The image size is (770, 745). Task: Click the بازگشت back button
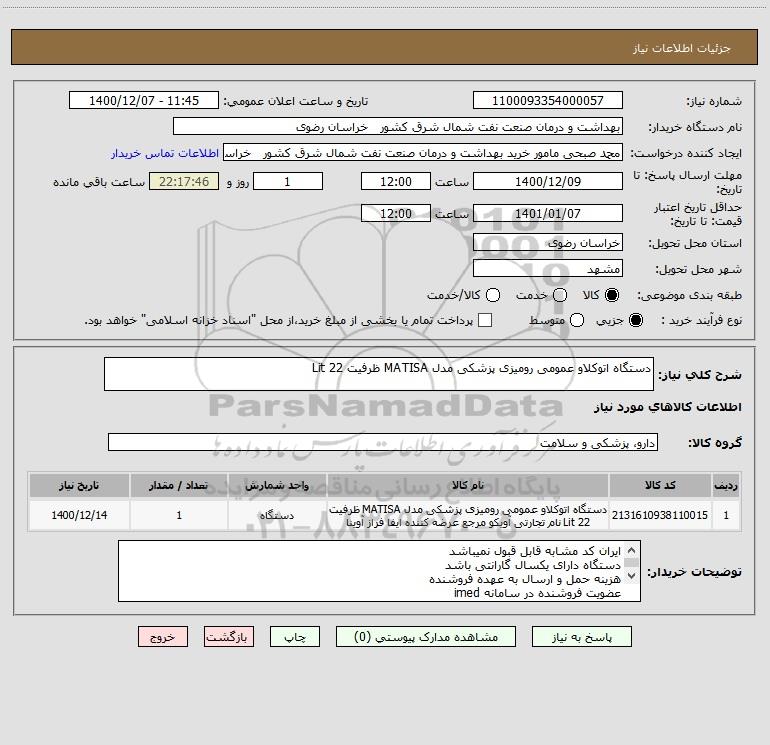pyautogui.click(x=229, y=637)
